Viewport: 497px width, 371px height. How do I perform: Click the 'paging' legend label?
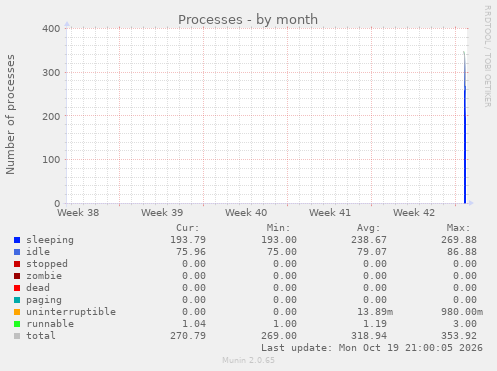click(x=44, y=300)
